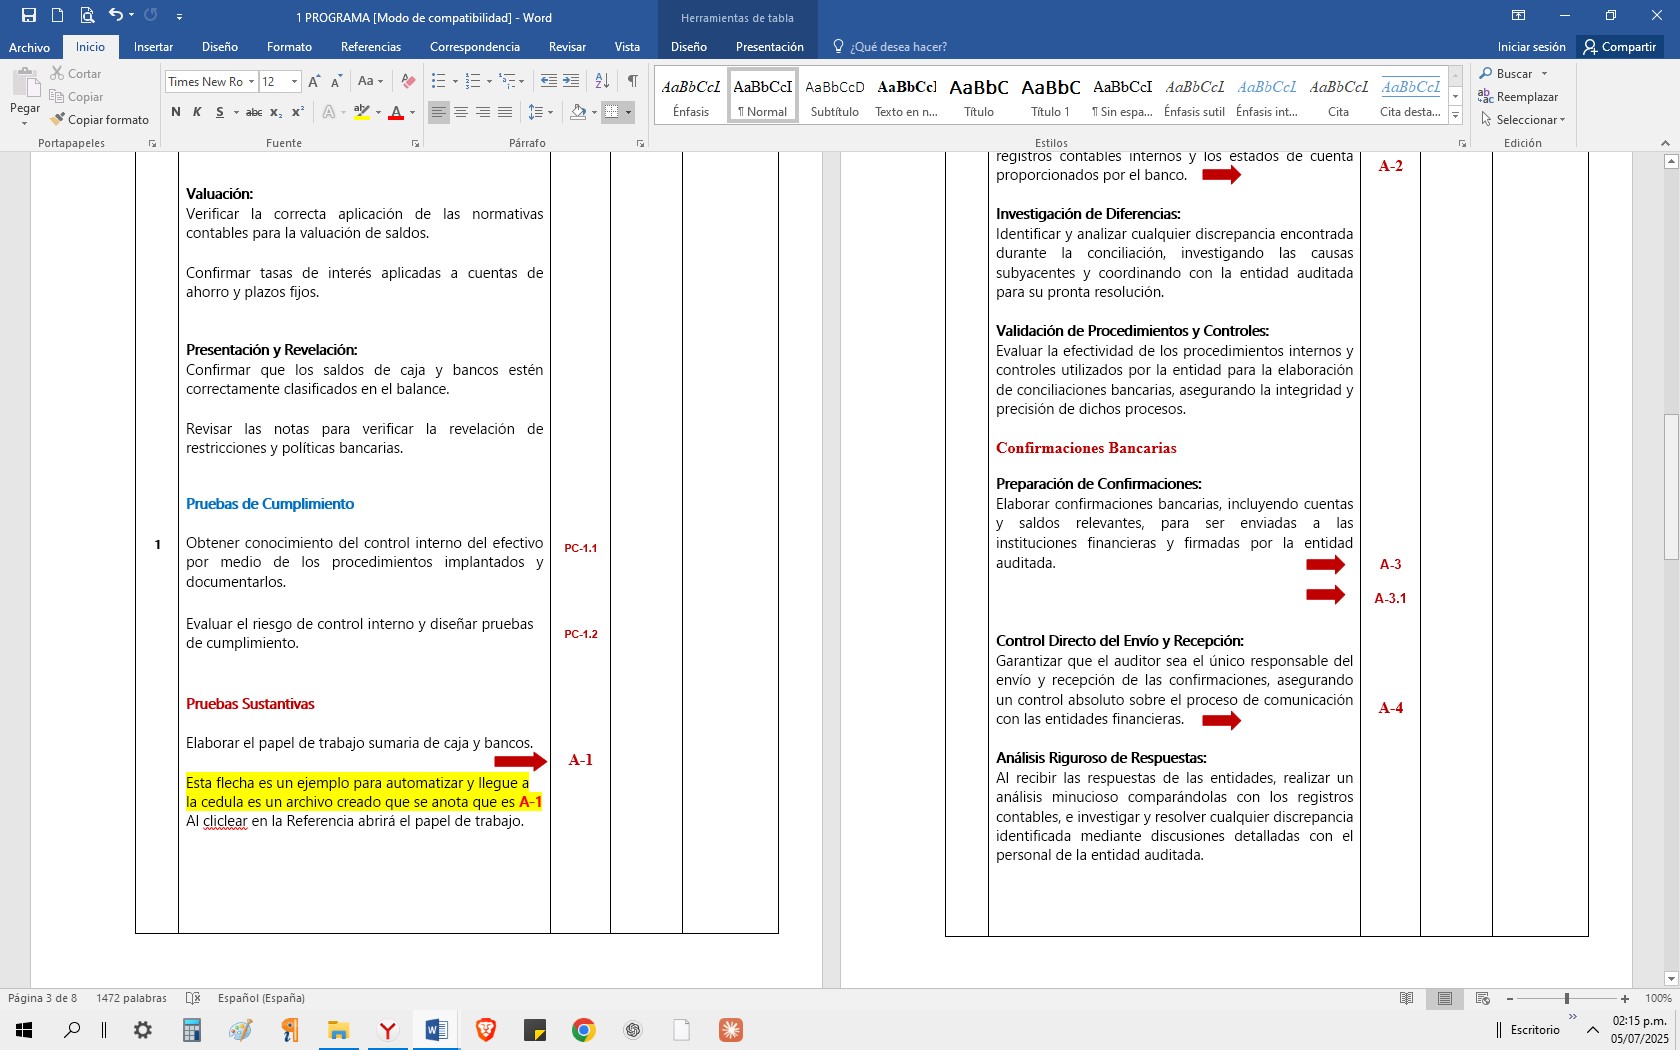Switch to the Referencias tab
Screen dimensions: 1680x1050
pos(370,47)
